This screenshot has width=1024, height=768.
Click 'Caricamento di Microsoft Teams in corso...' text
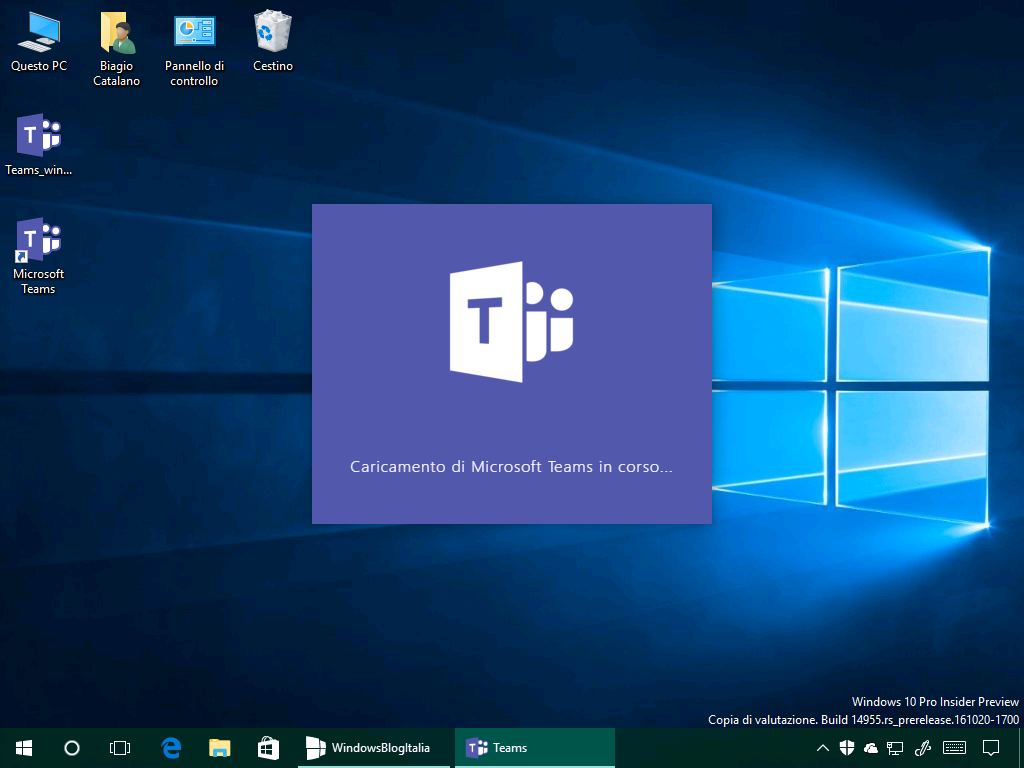click(511, 467)
